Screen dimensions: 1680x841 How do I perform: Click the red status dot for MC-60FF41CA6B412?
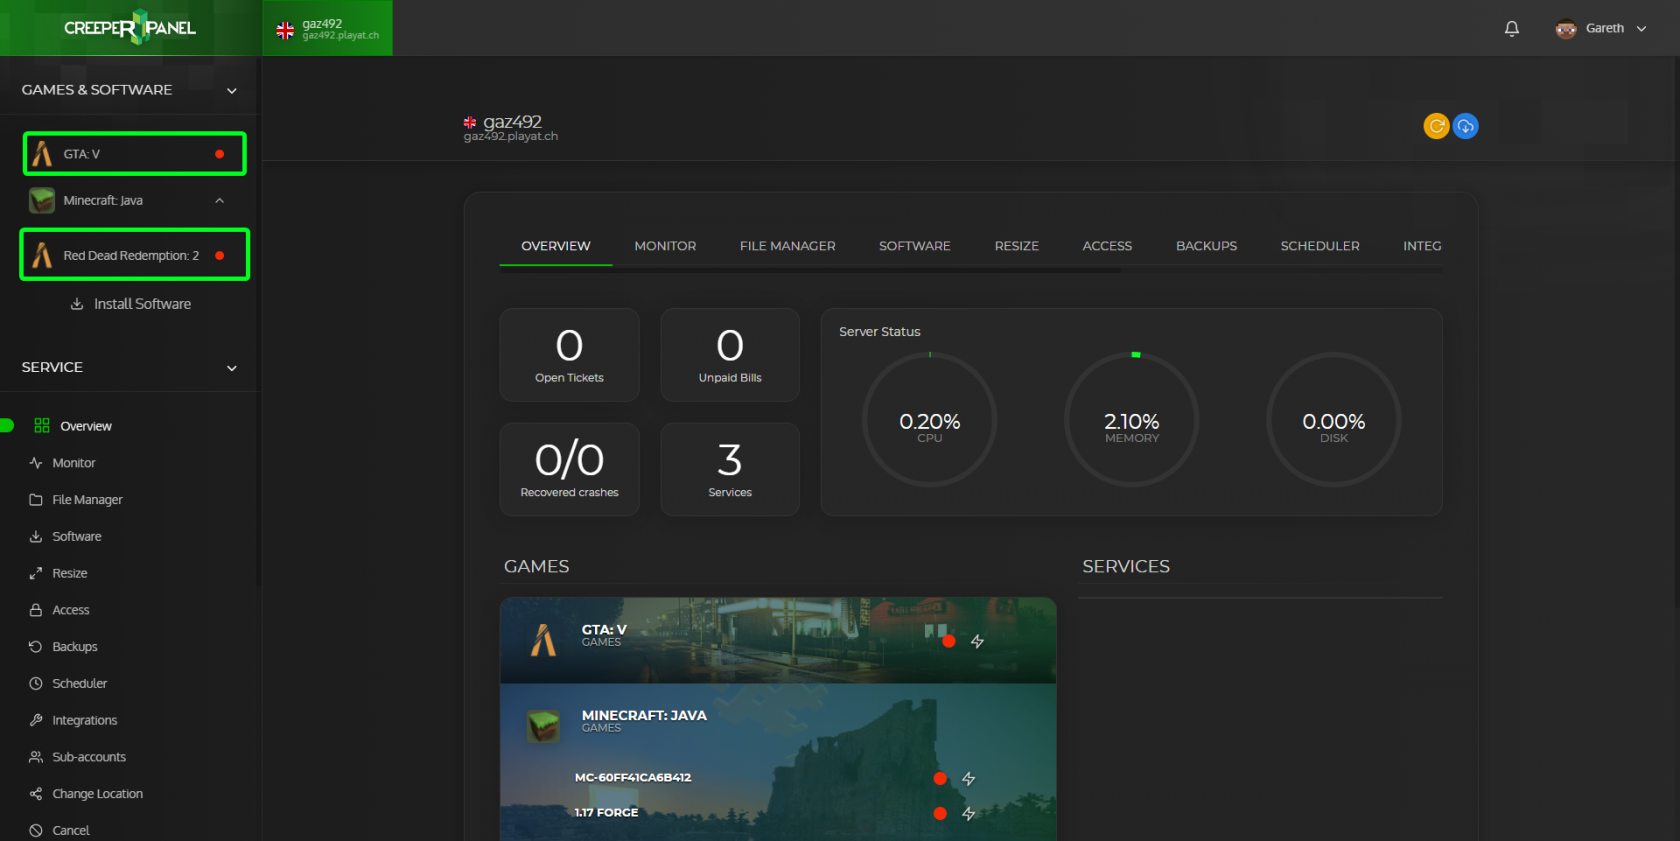tap(940, 778)
